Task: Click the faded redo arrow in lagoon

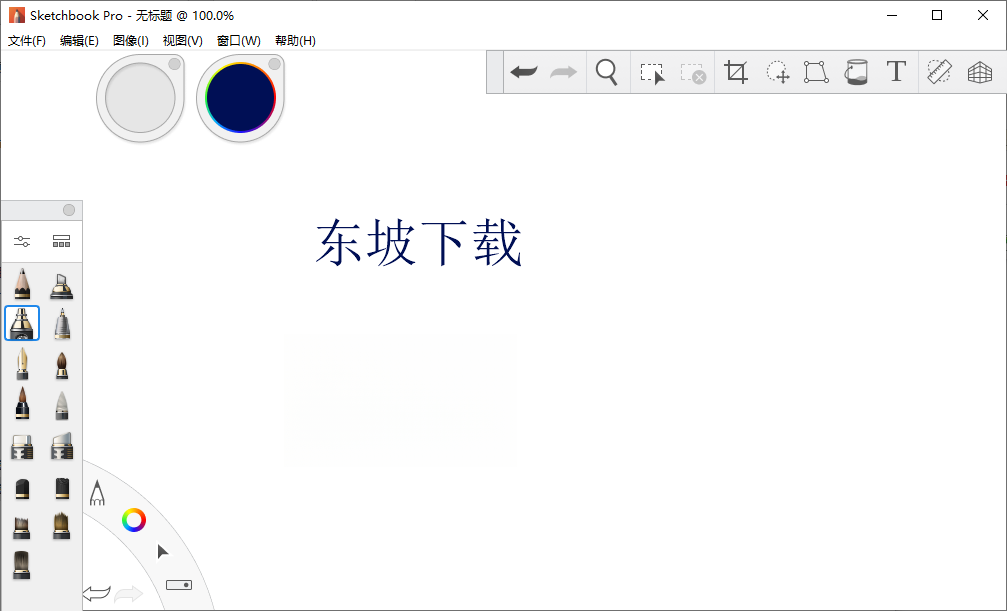Action: click(128, 593)
